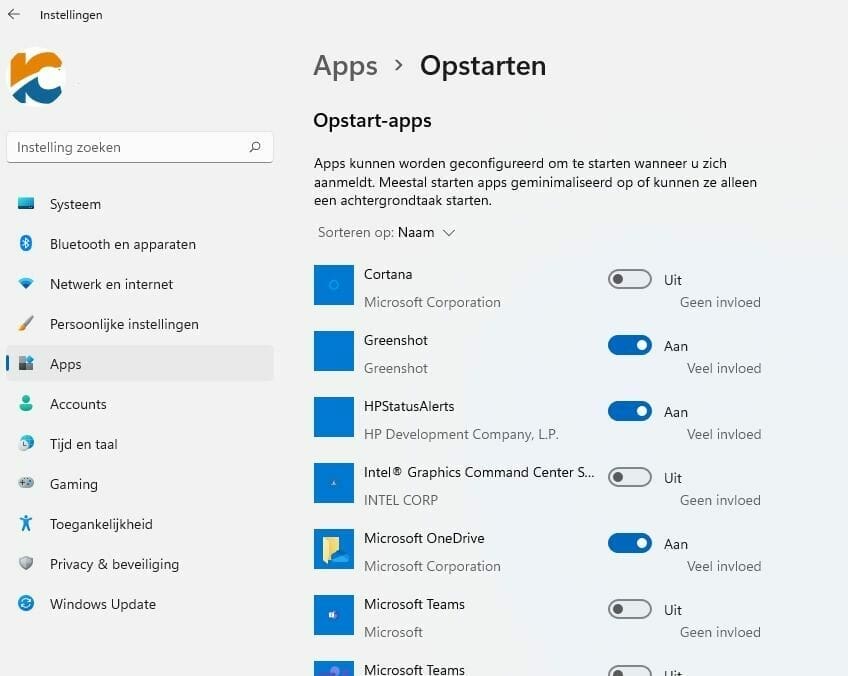Open Toegankelijkheid settings label
Screen dimensions: 848x676
tap(101, 524)
